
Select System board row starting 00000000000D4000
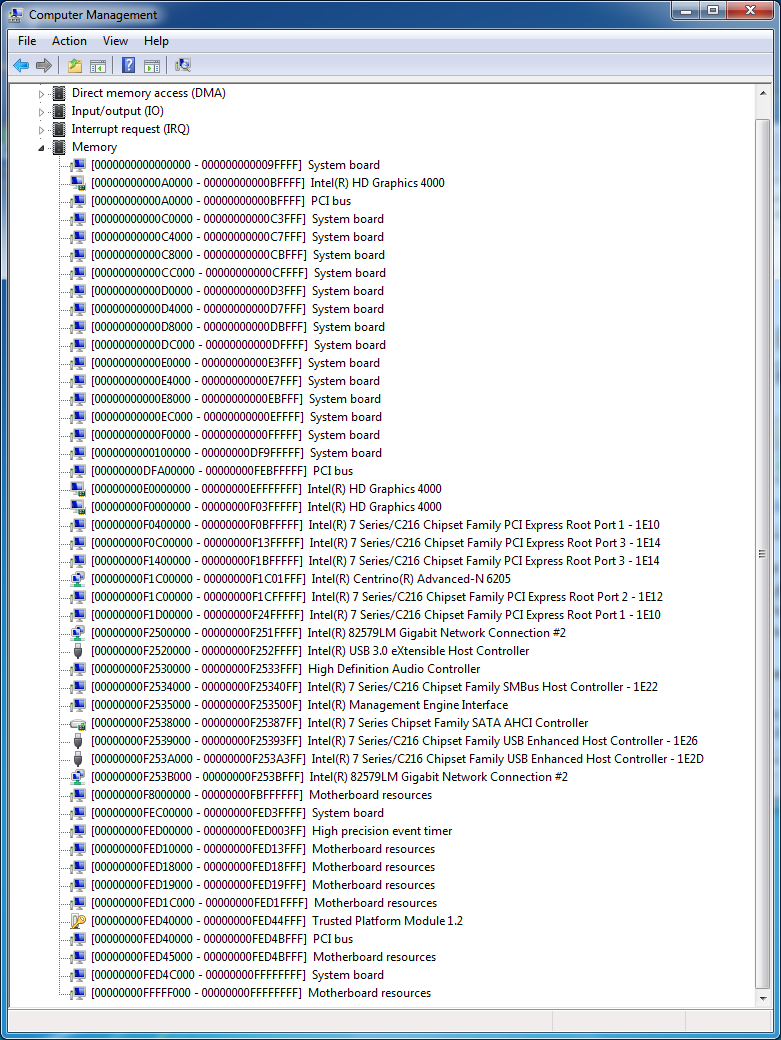click(237, 308)
